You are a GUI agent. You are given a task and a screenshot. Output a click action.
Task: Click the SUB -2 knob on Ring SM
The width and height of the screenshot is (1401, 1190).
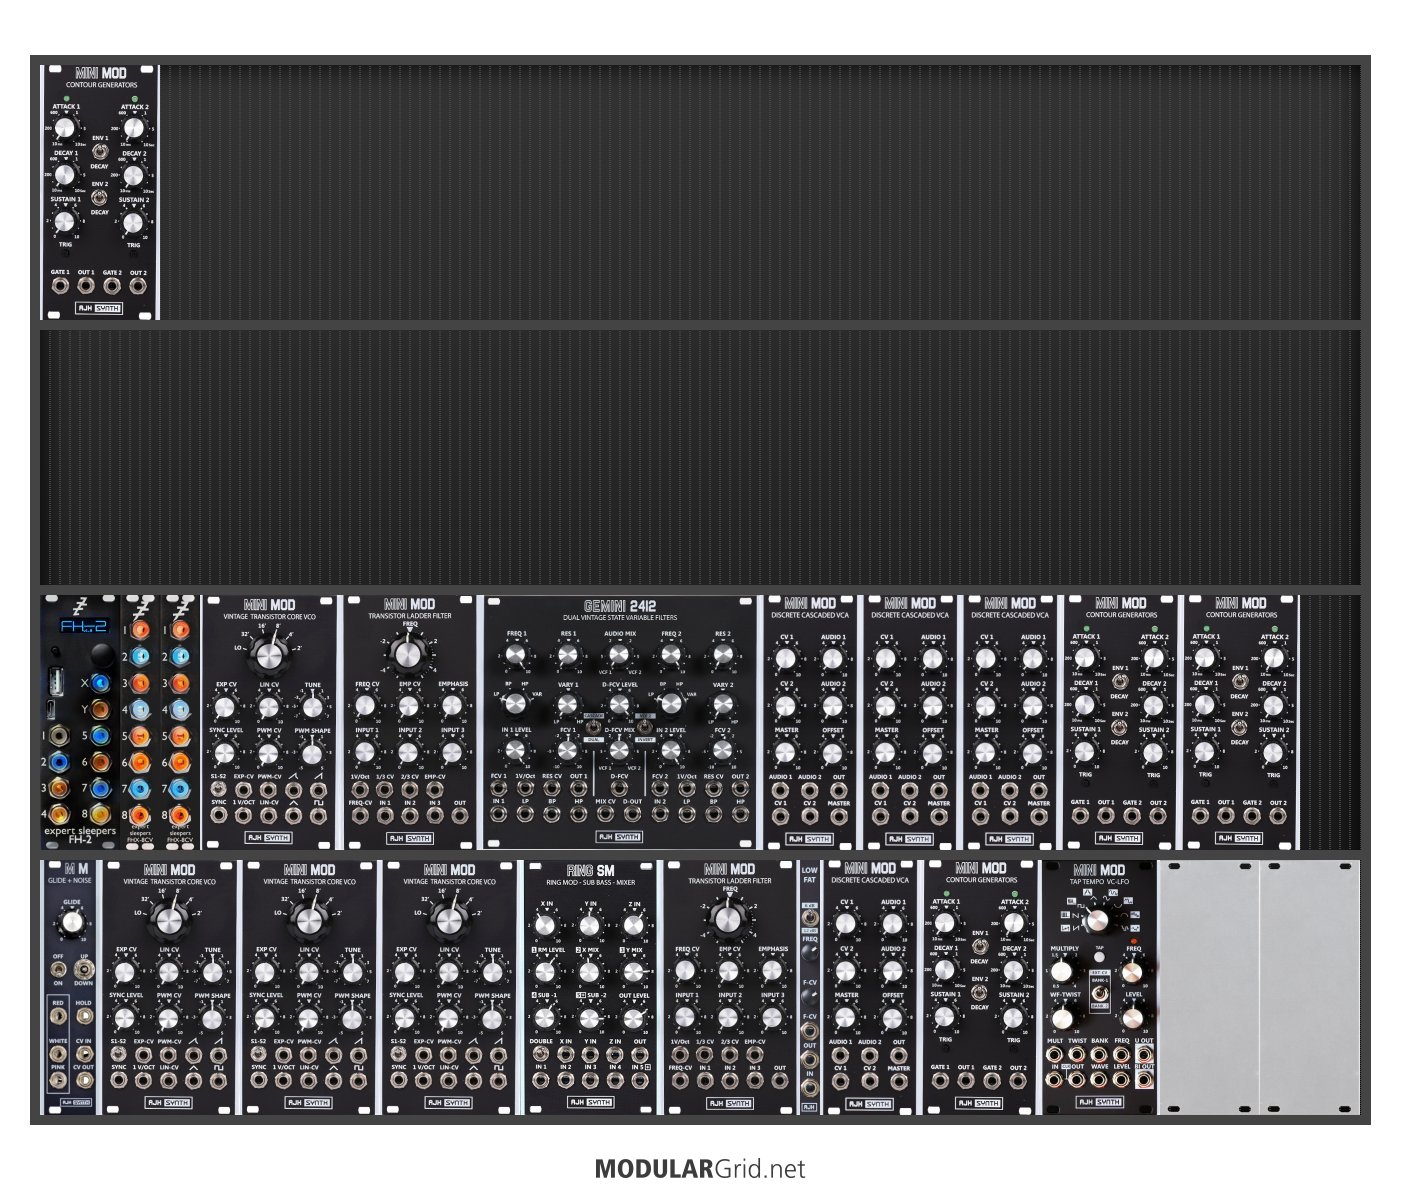pyautogui.click(x=589, y=1018)
